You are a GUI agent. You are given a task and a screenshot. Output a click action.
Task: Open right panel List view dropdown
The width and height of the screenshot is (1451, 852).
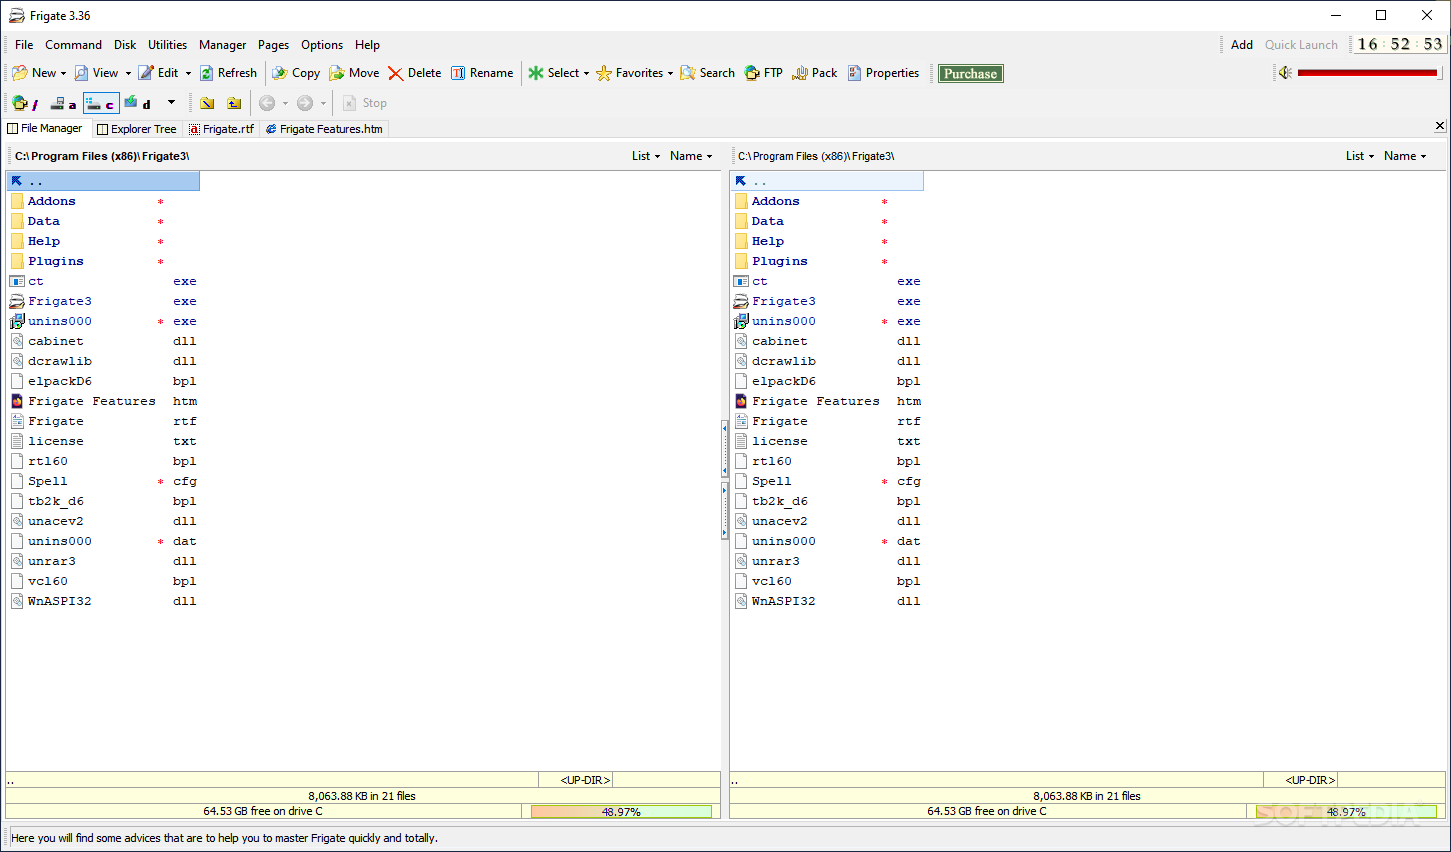point(1359,156)
